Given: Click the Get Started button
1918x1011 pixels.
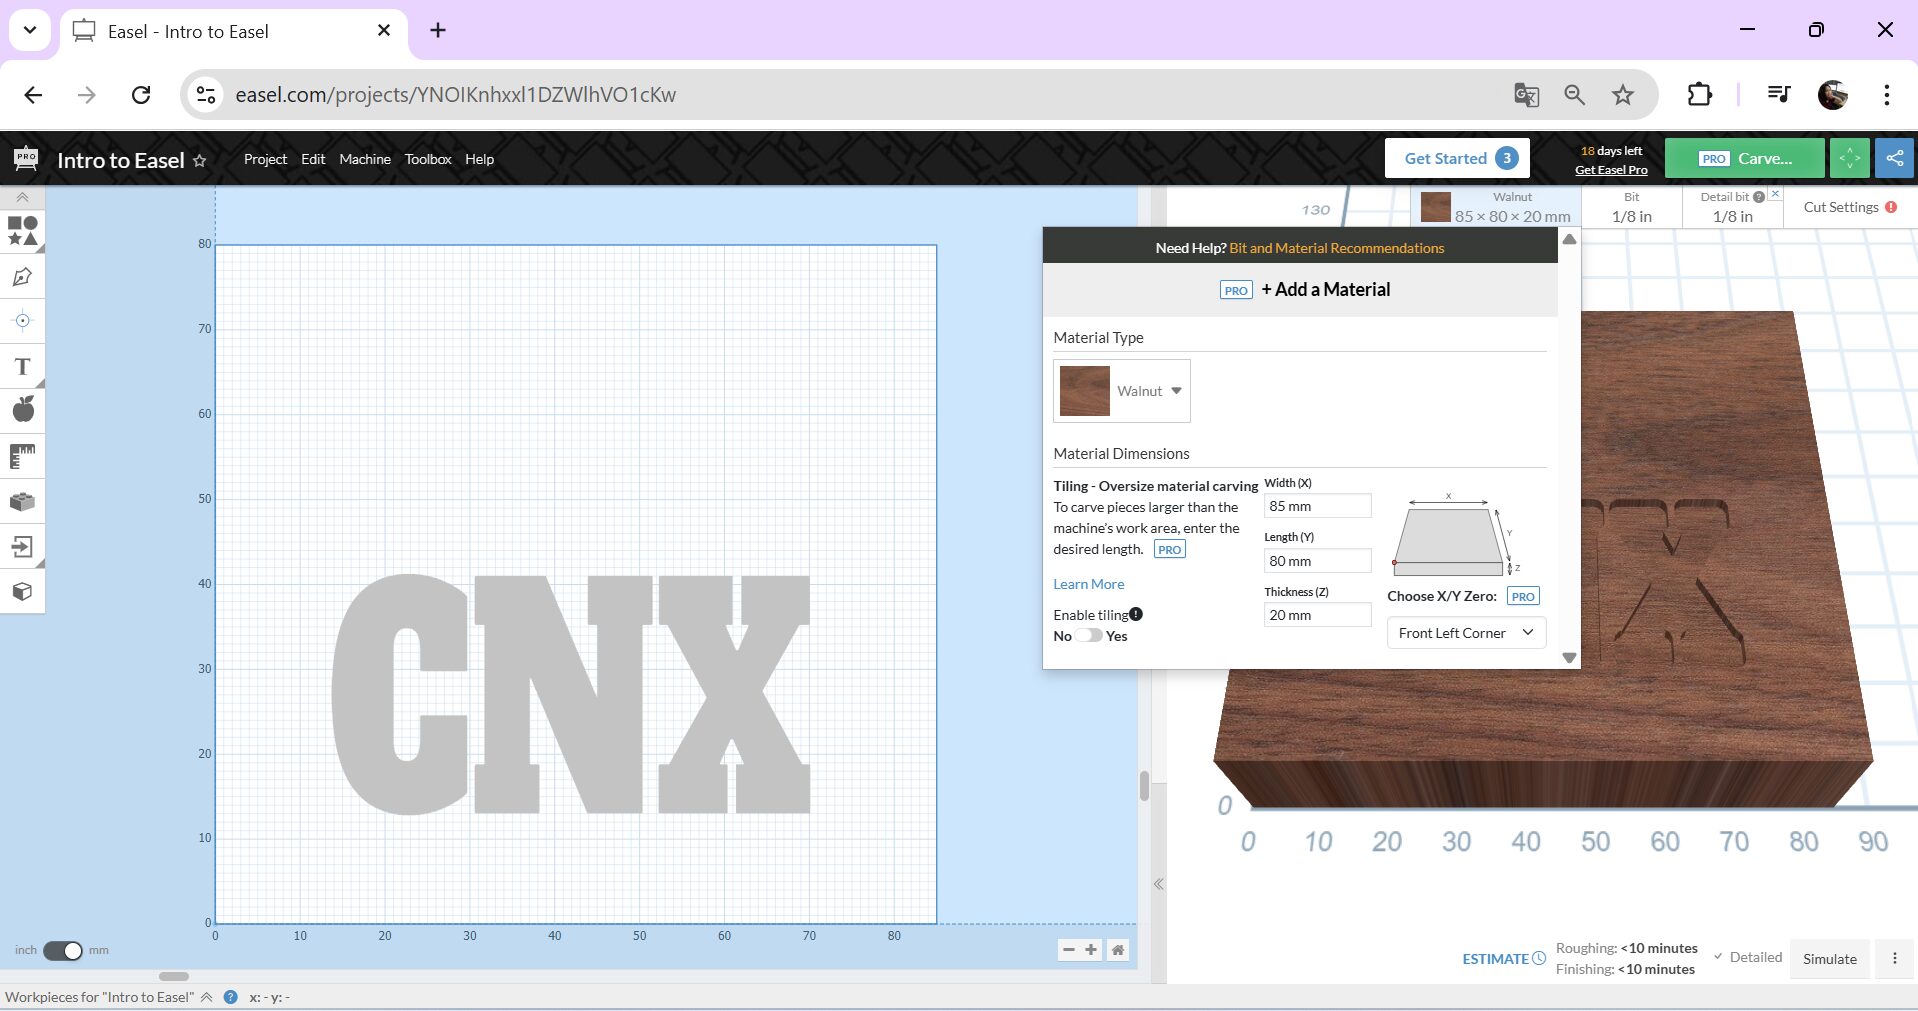Looking at the screenshot, I should [x=1457, y=158].
